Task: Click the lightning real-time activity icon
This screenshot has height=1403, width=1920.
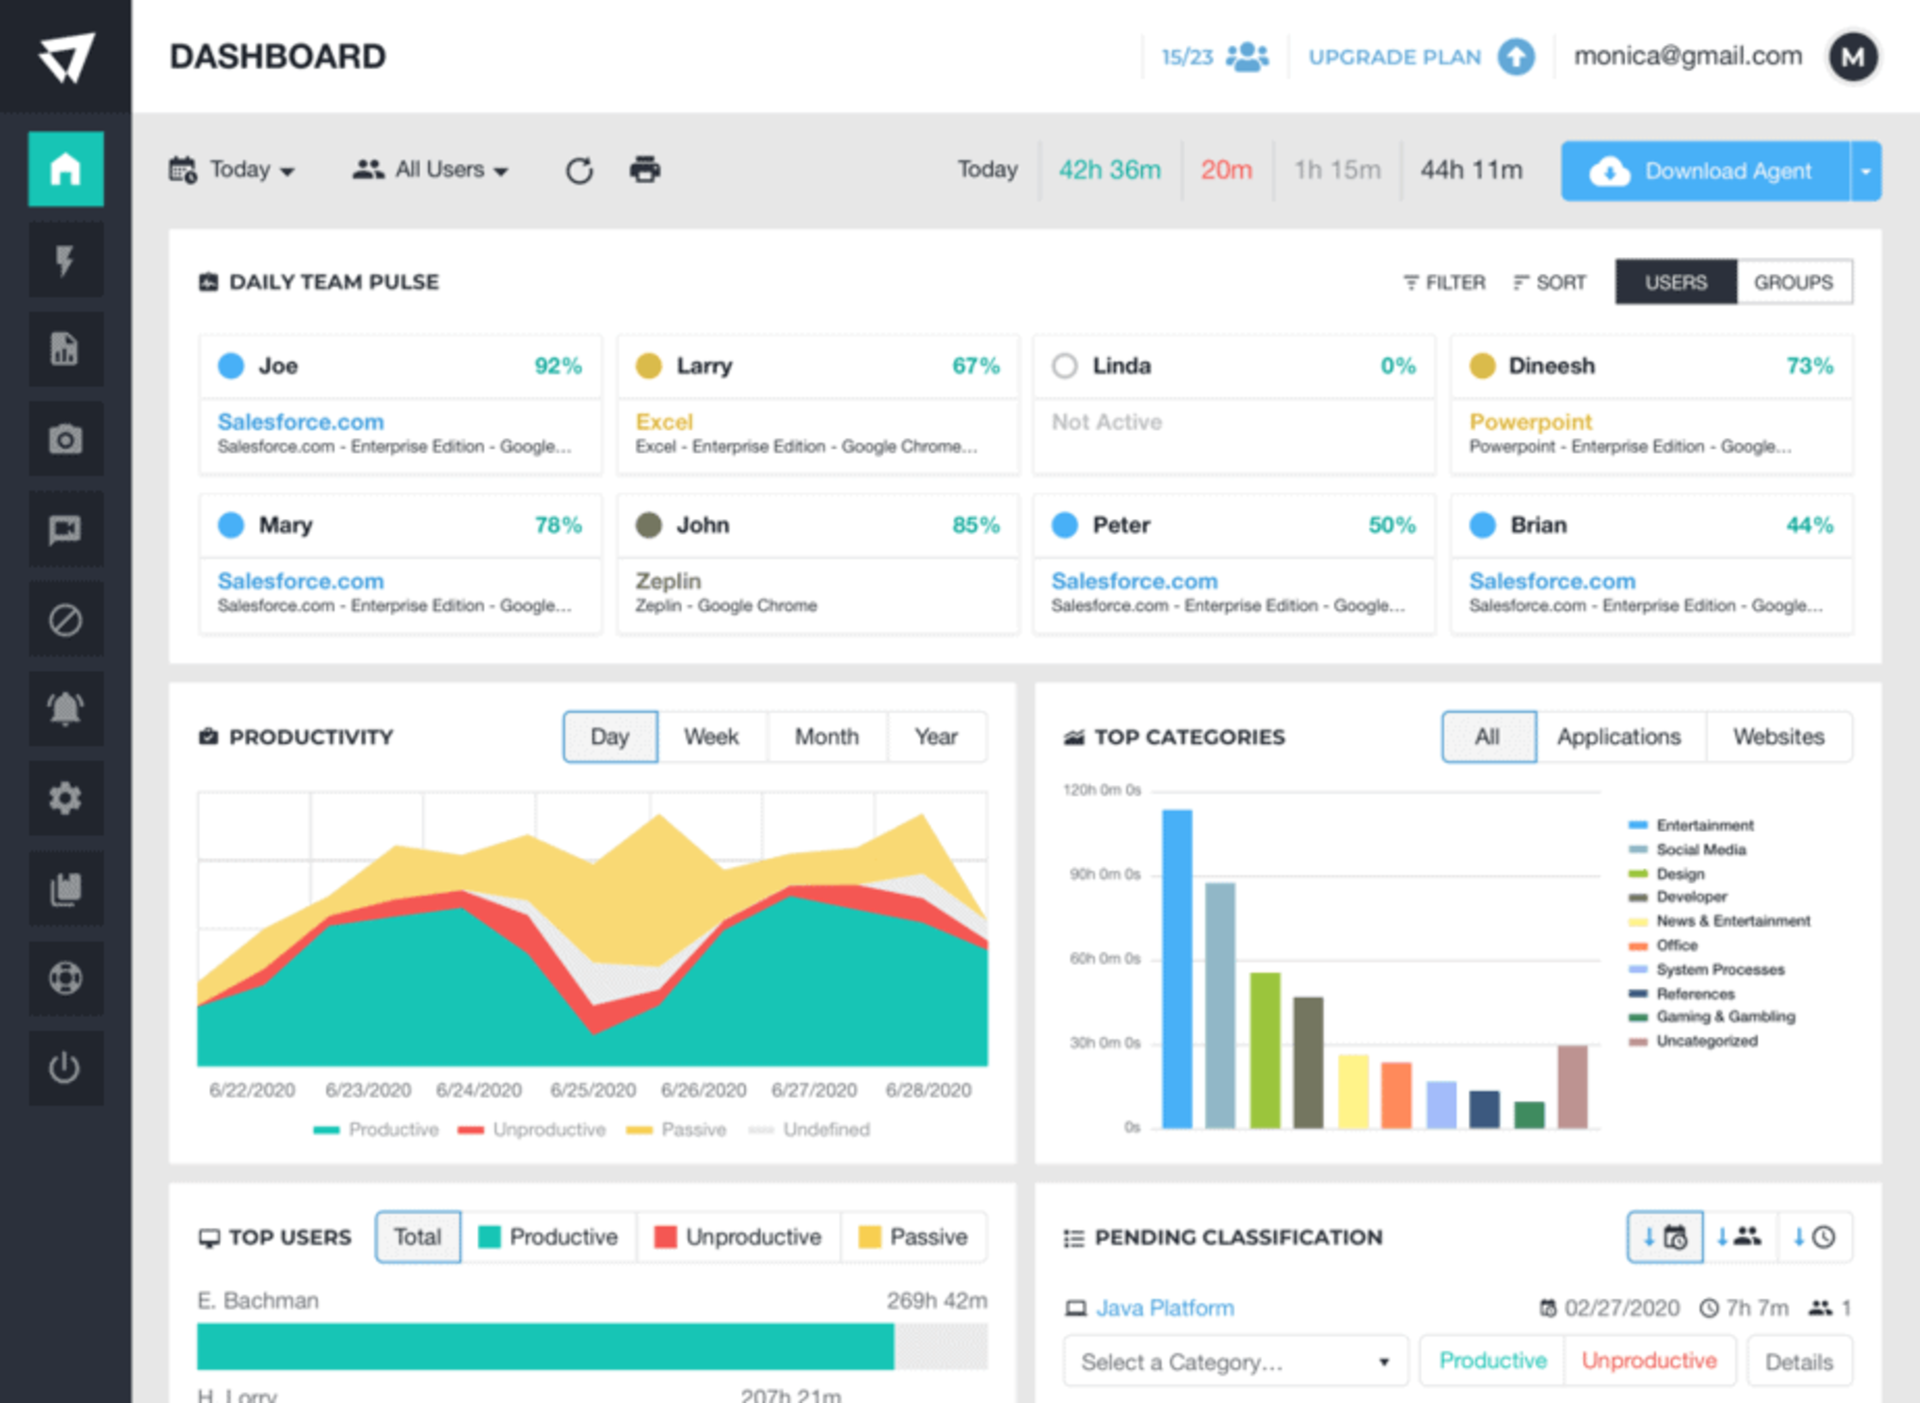Action: 65,260
